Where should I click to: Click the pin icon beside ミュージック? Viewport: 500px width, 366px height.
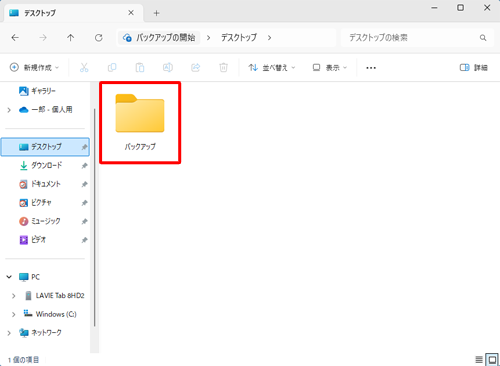click(x=84, y=221)
